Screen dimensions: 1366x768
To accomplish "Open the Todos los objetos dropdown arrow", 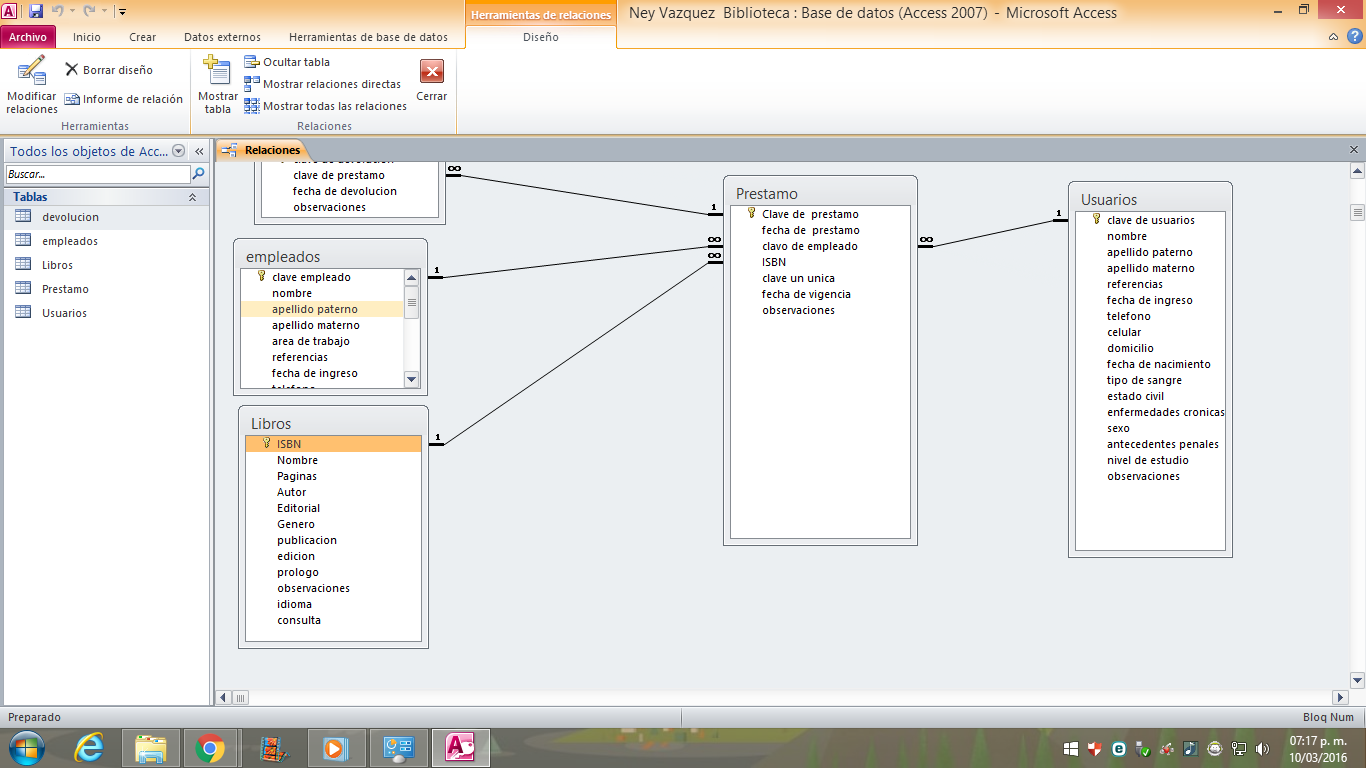I will click(x=179, y=151).
